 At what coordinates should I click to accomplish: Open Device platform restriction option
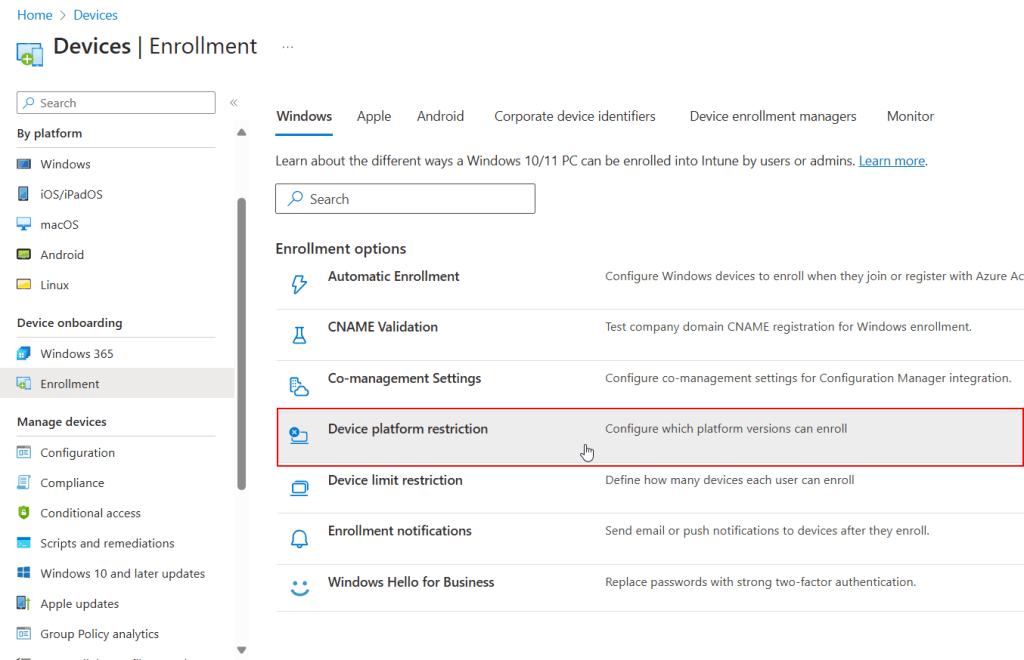(x=408, y=429)
